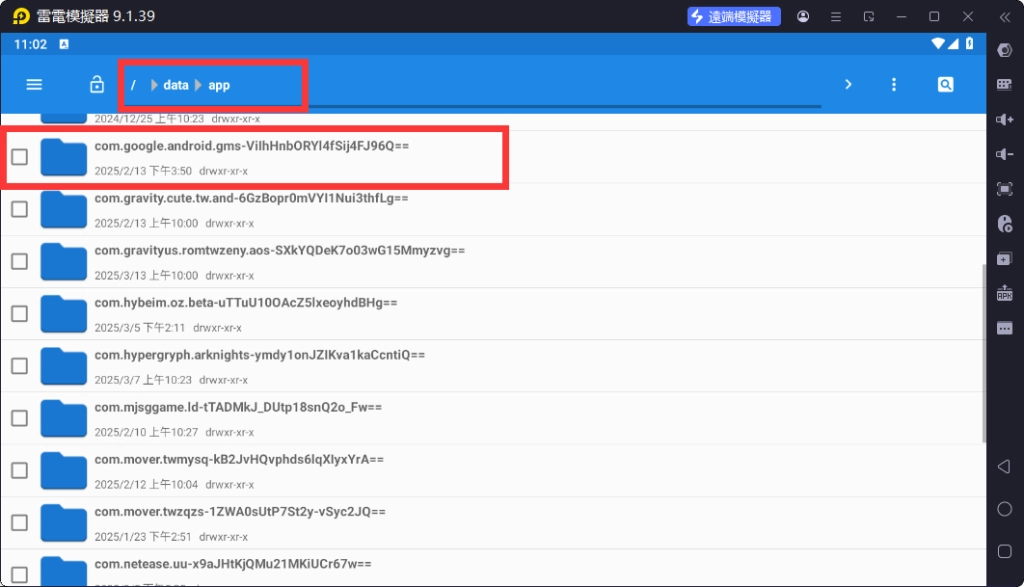Open "com.mover.twmysq-kB2JvHQvphds6lqXIyxYrA==" folder name
Screen dimensions: 1024x587
[x=239, y=460]
